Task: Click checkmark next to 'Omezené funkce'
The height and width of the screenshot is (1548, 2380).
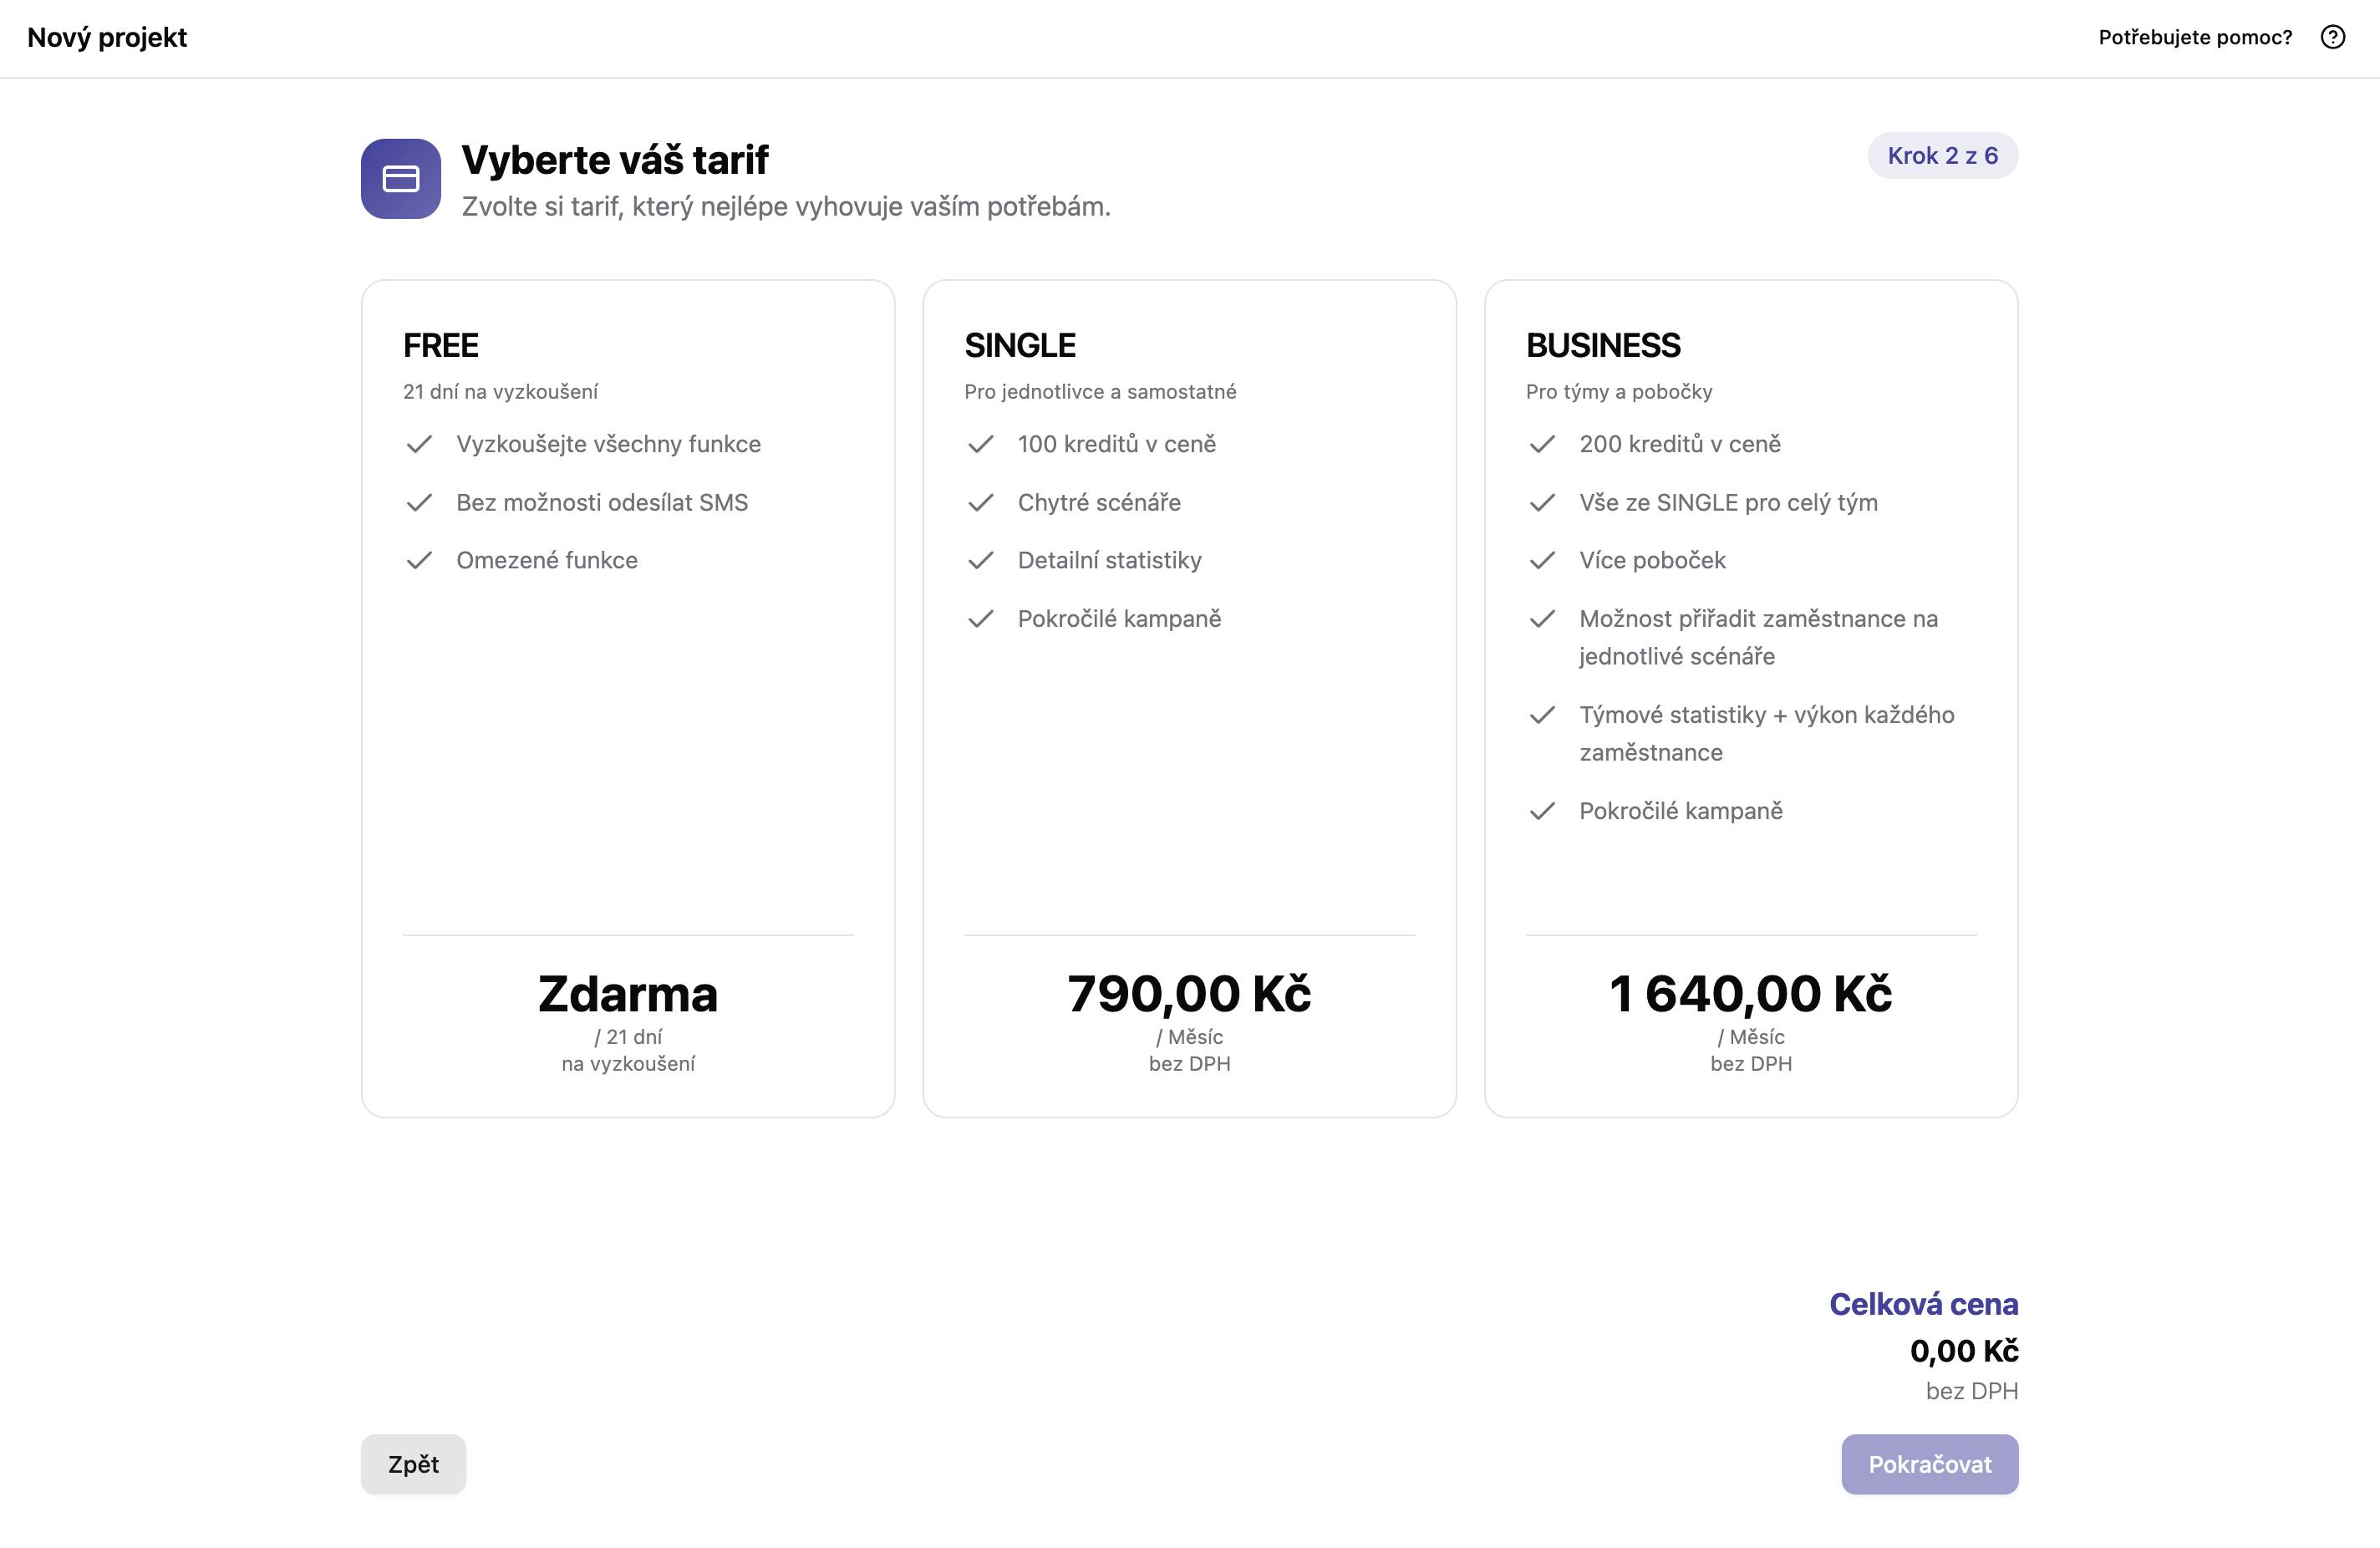Action: click(419, 560)
